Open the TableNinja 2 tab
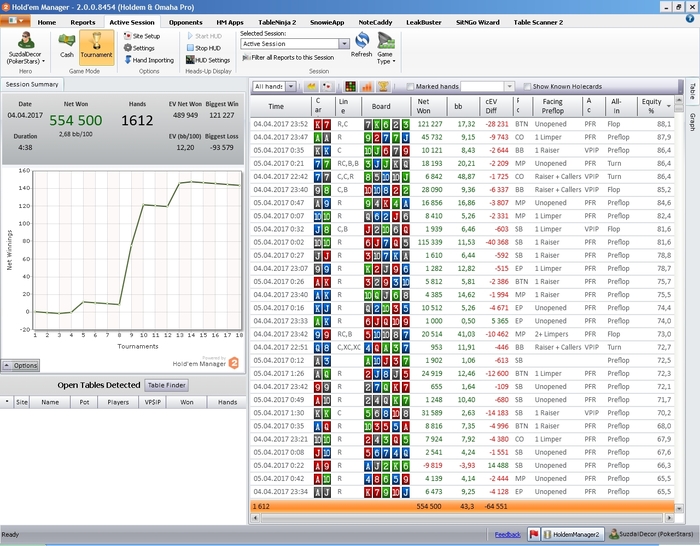The height and width of the screenshot is (546, 700). coord(277,22)
